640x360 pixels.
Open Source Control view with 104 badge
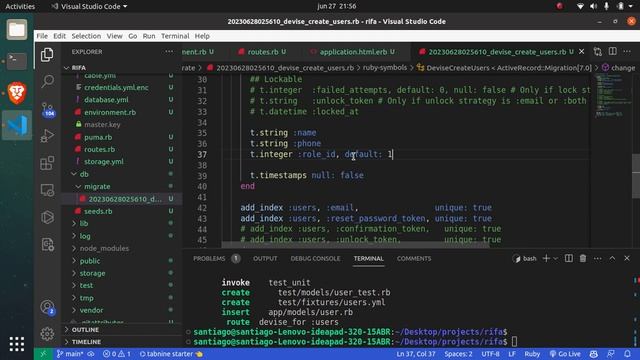tap(47, 109)
